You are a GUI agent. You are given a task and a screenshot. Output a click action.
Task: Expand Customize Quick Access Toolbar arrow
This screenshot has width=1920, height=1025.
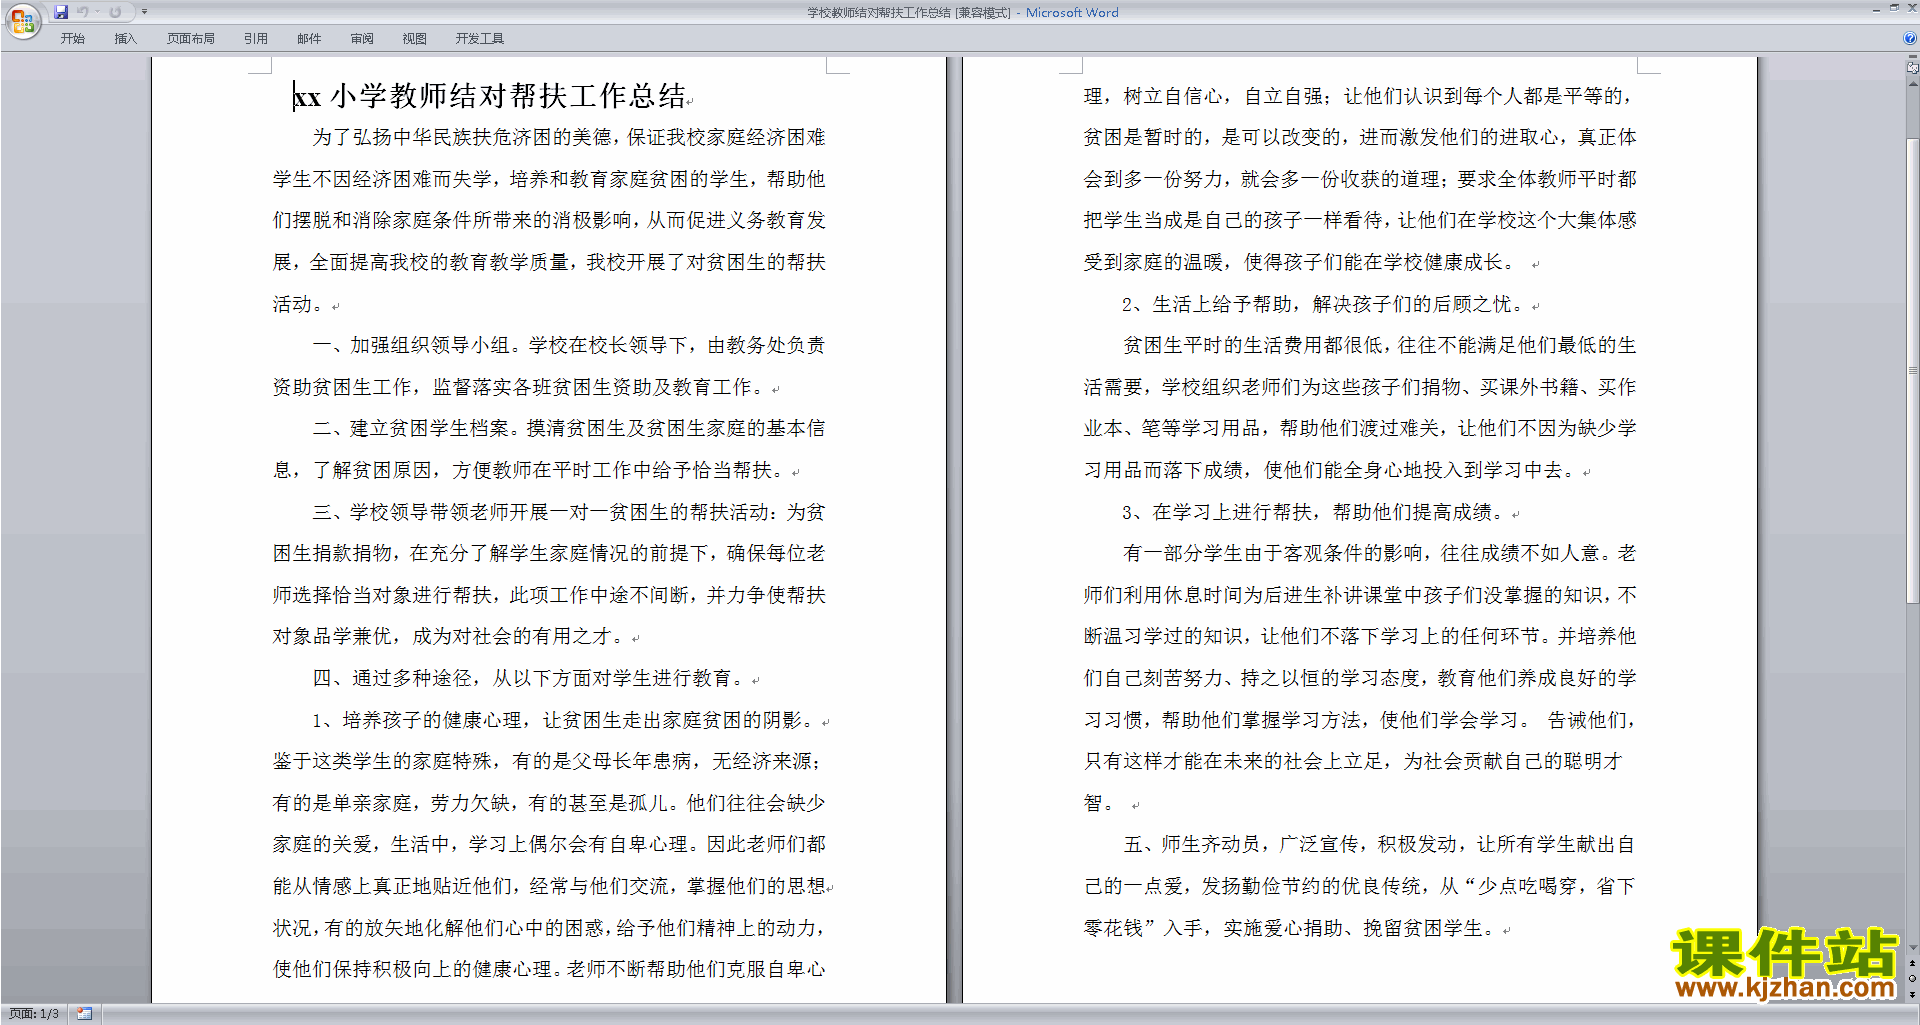144,12
